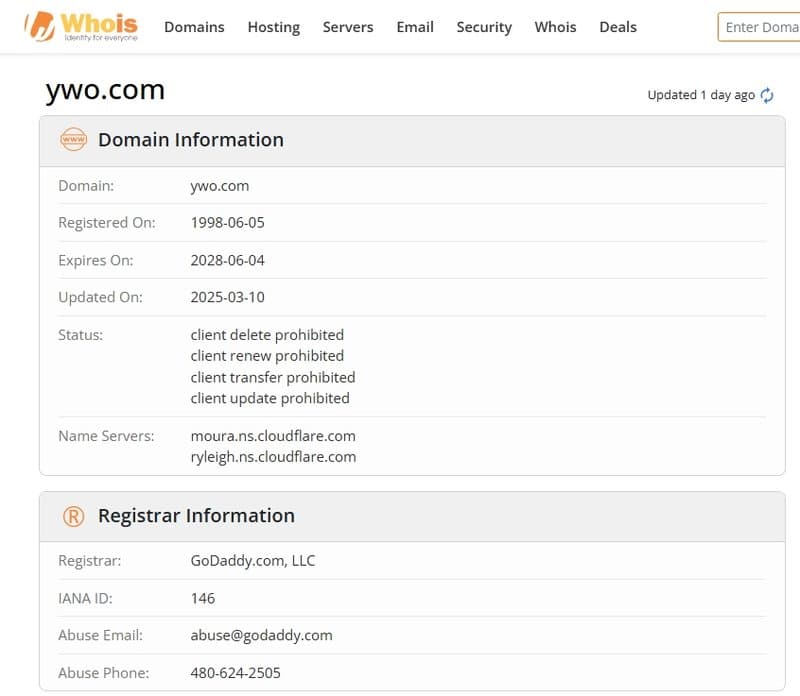Click the Abuse Email label
This screenshot has width=800, height=696.
[x=101, y=636]
